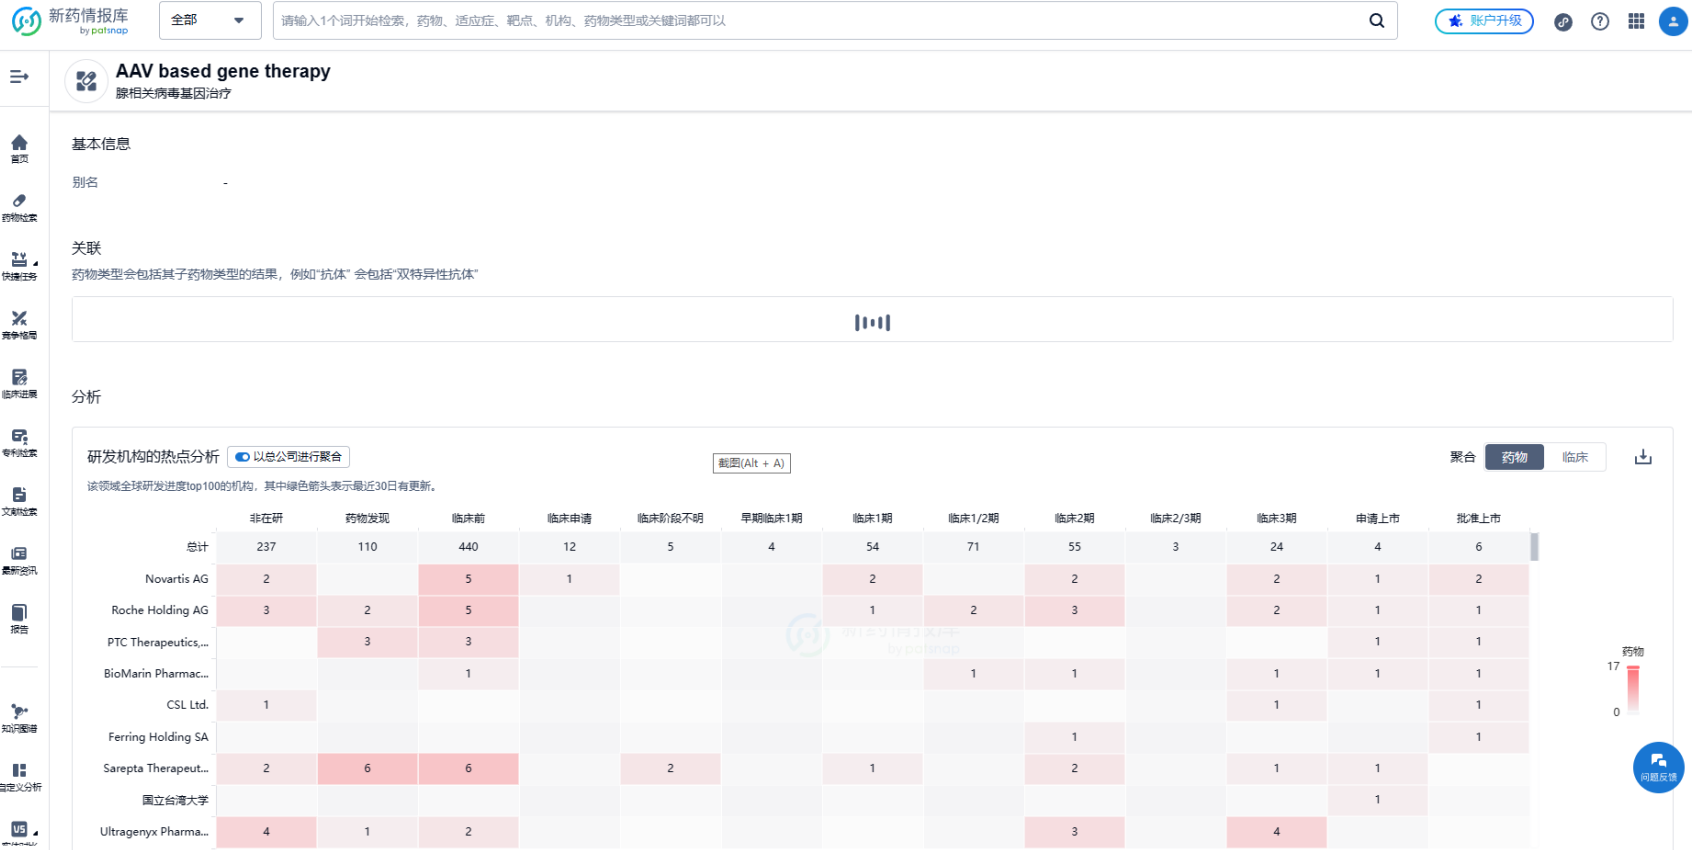This screenshot has width=1692, height=850.
Task: Open 临床进展 clinical progress icon
Action: pos(19,382)
